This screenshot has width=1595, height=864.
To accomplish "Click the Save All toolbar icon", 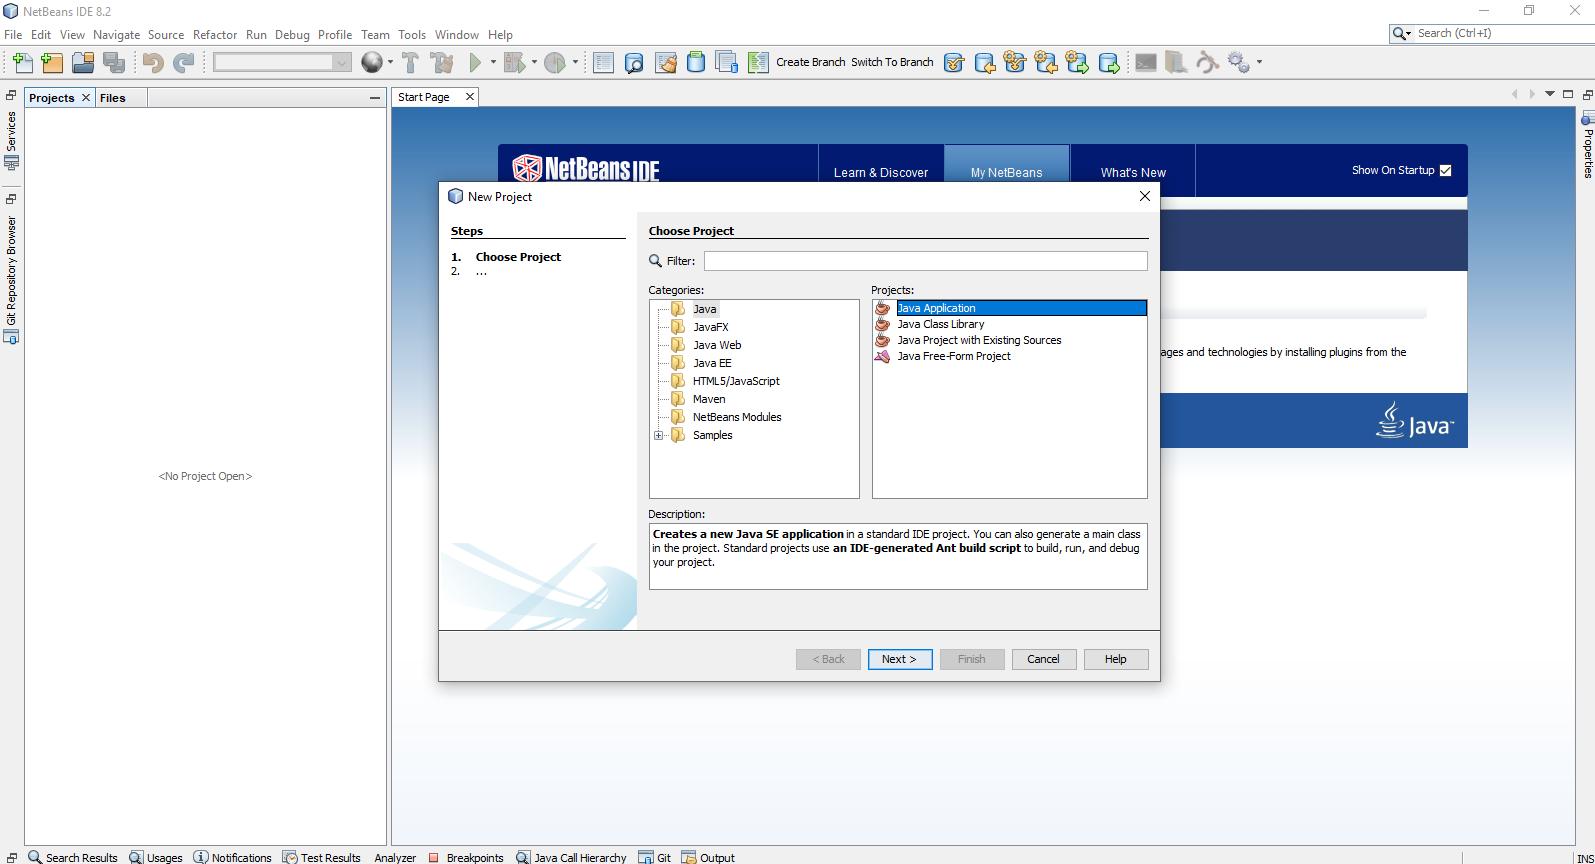I will [x=114, y=62].
